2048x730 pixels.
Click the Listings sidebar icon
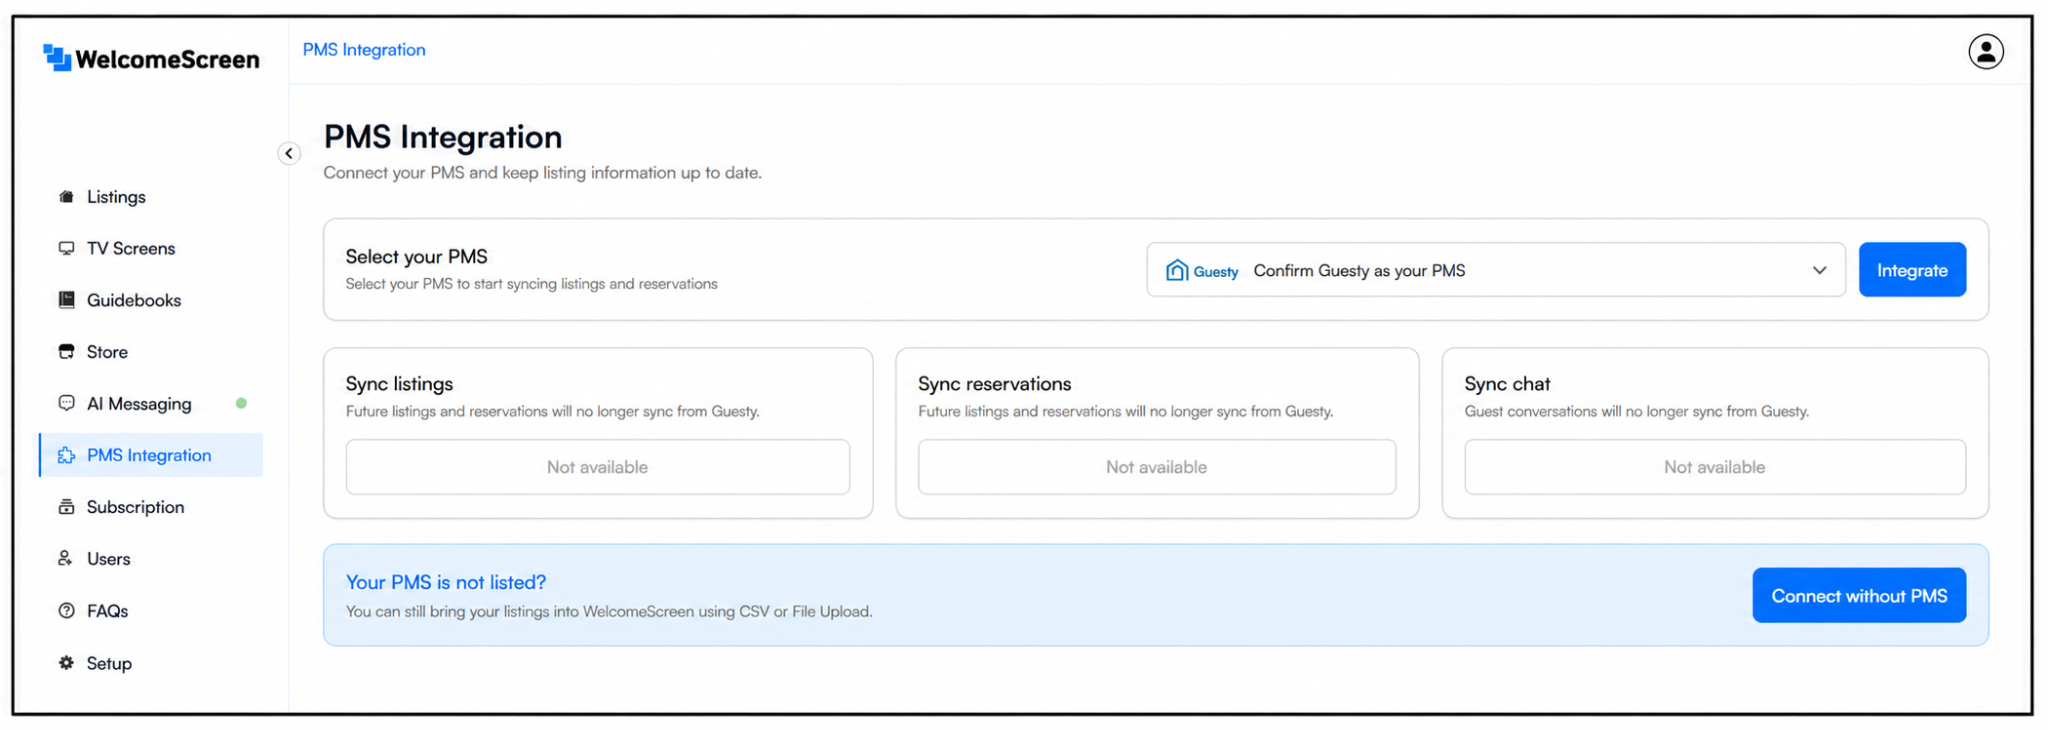coord(66,197)
